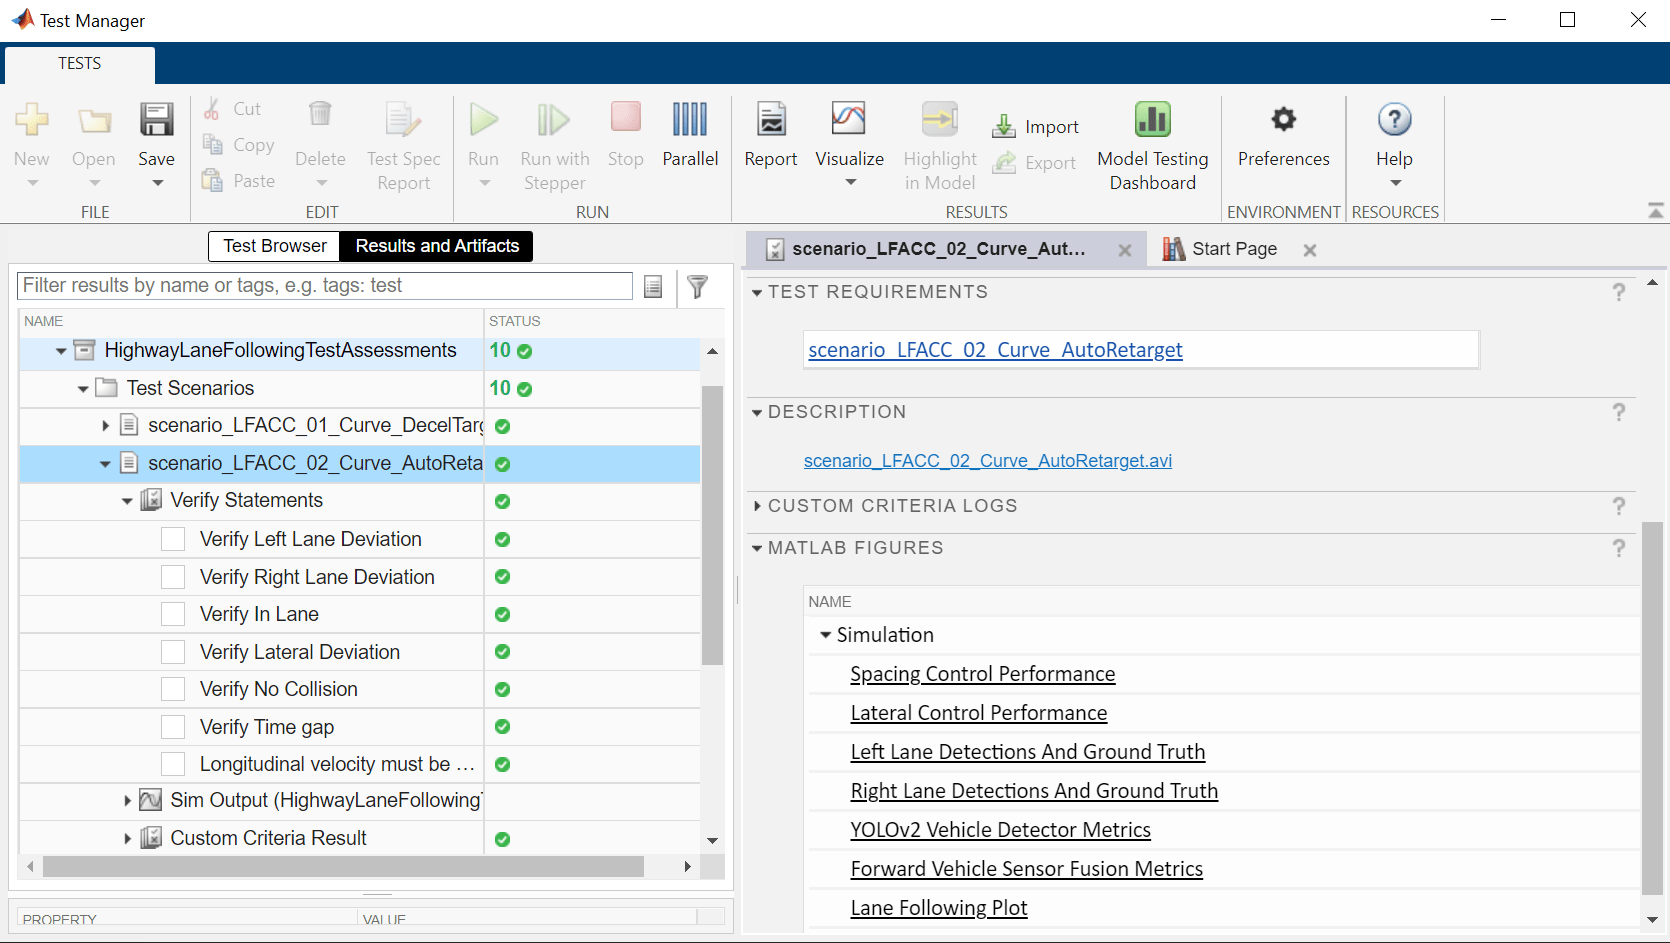Tick the Verify No Collision checkbox
Screen dimensions: 1670x943
[173, 689]
